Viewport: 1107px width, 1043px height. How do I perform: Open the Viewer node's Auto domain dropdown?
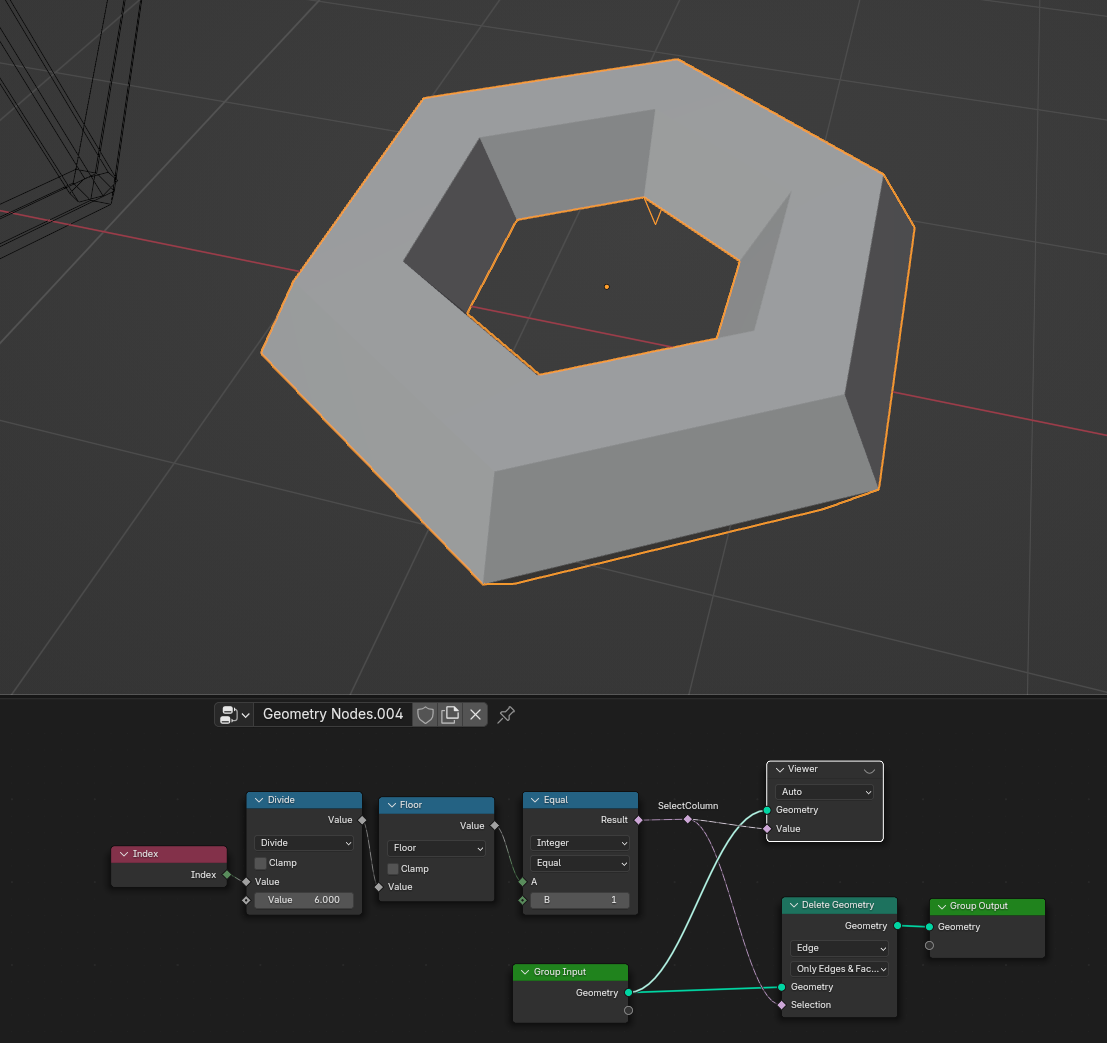point(825,792)
